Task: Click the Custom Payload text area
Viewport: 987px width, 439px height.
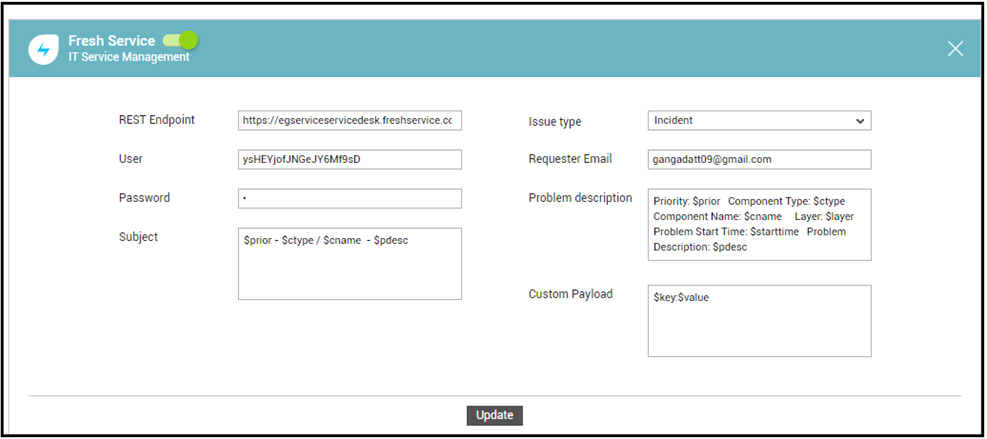Action: point(759,321)
